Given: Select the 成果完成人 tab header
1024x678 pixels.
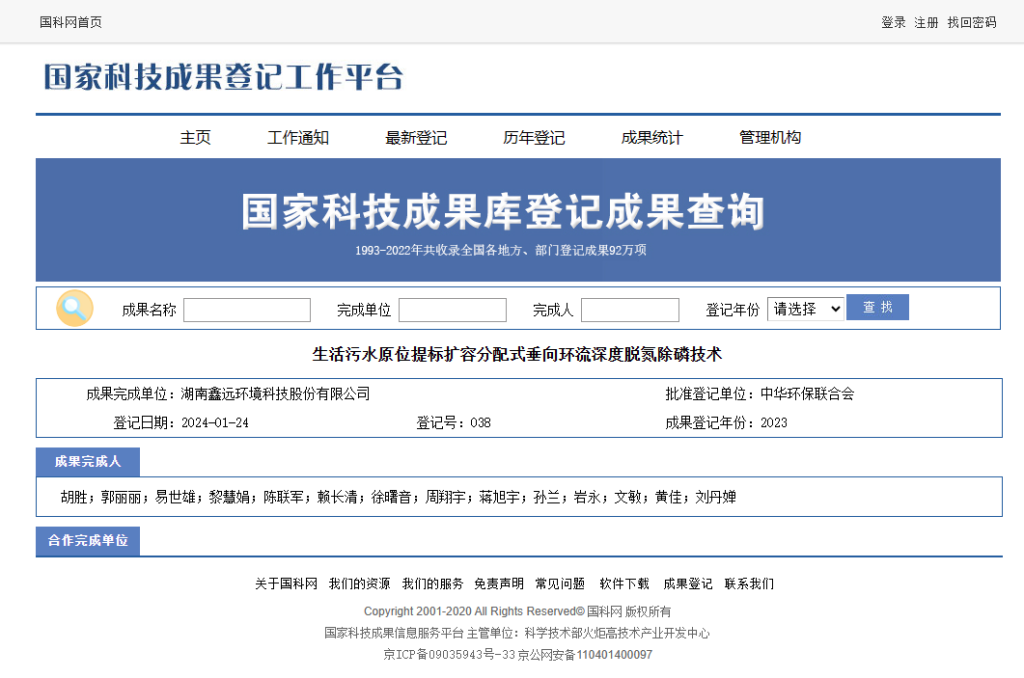Looking at the screenshot, I should (88, 462).
